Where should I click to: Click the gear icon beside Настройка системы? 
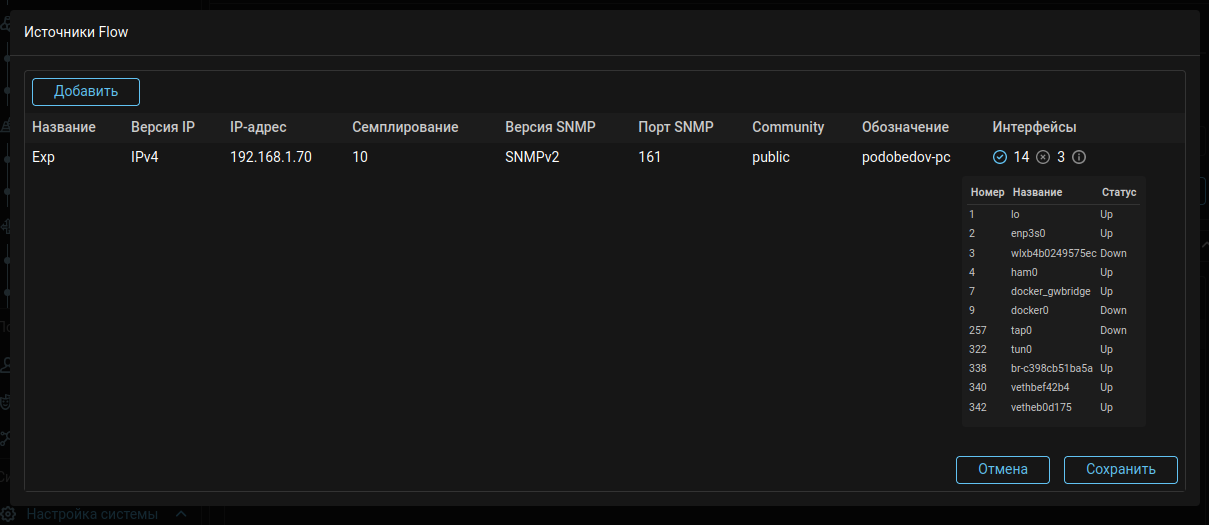(x=9, y=514)
